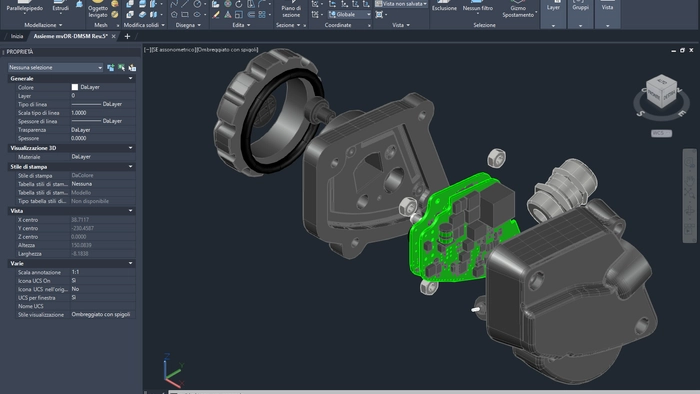Viewport: 700px width, 394px height.
Task: Click the viewport minus control label
Action: [147, 50]
